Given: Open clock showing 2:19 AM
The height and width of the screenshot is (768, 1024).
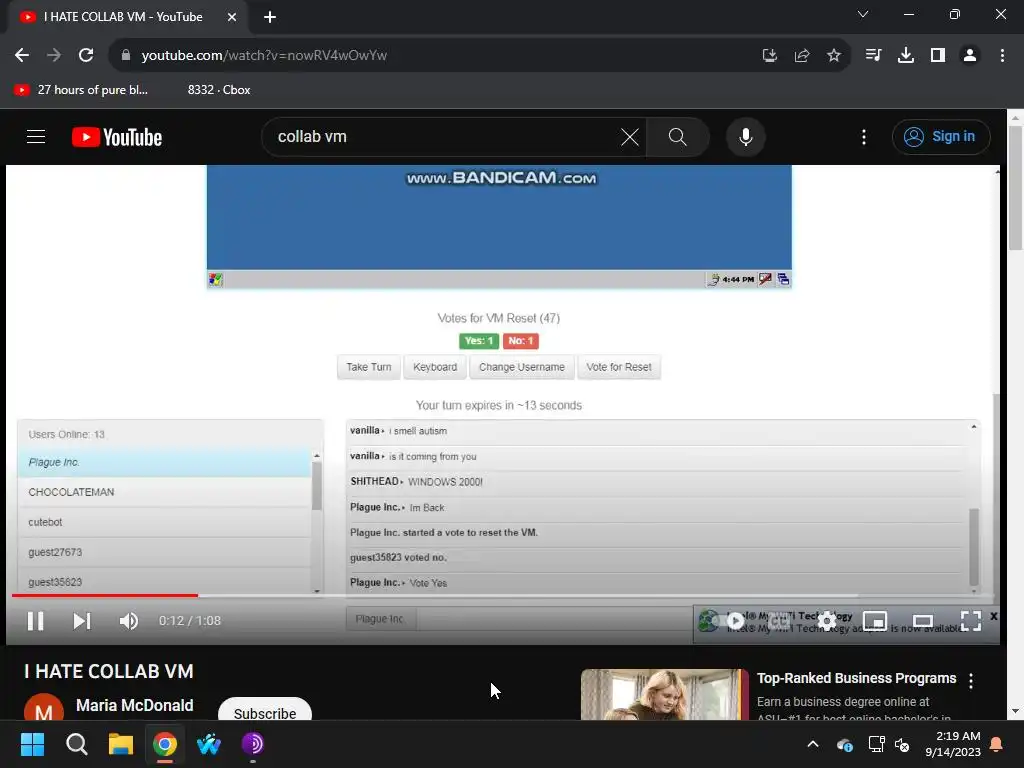Looking at the screenshot, I should [953, 744].
